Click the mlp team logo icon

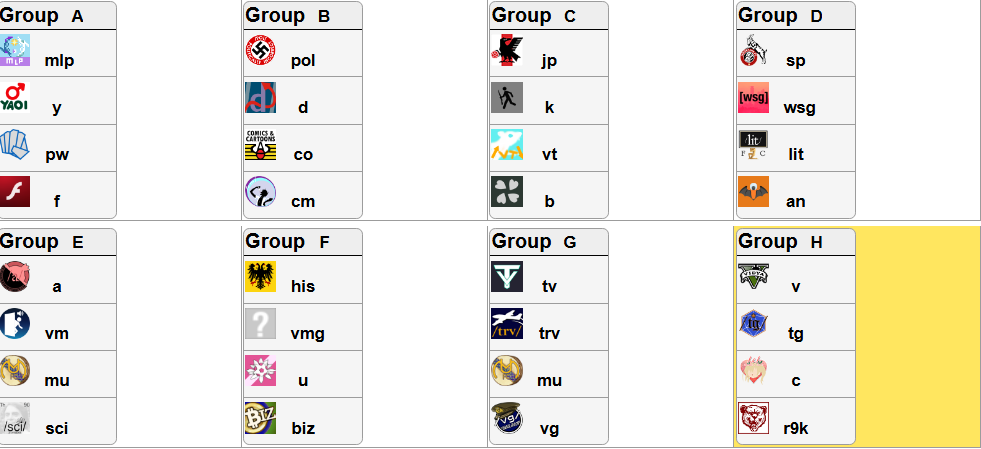[x=14, y=50]
